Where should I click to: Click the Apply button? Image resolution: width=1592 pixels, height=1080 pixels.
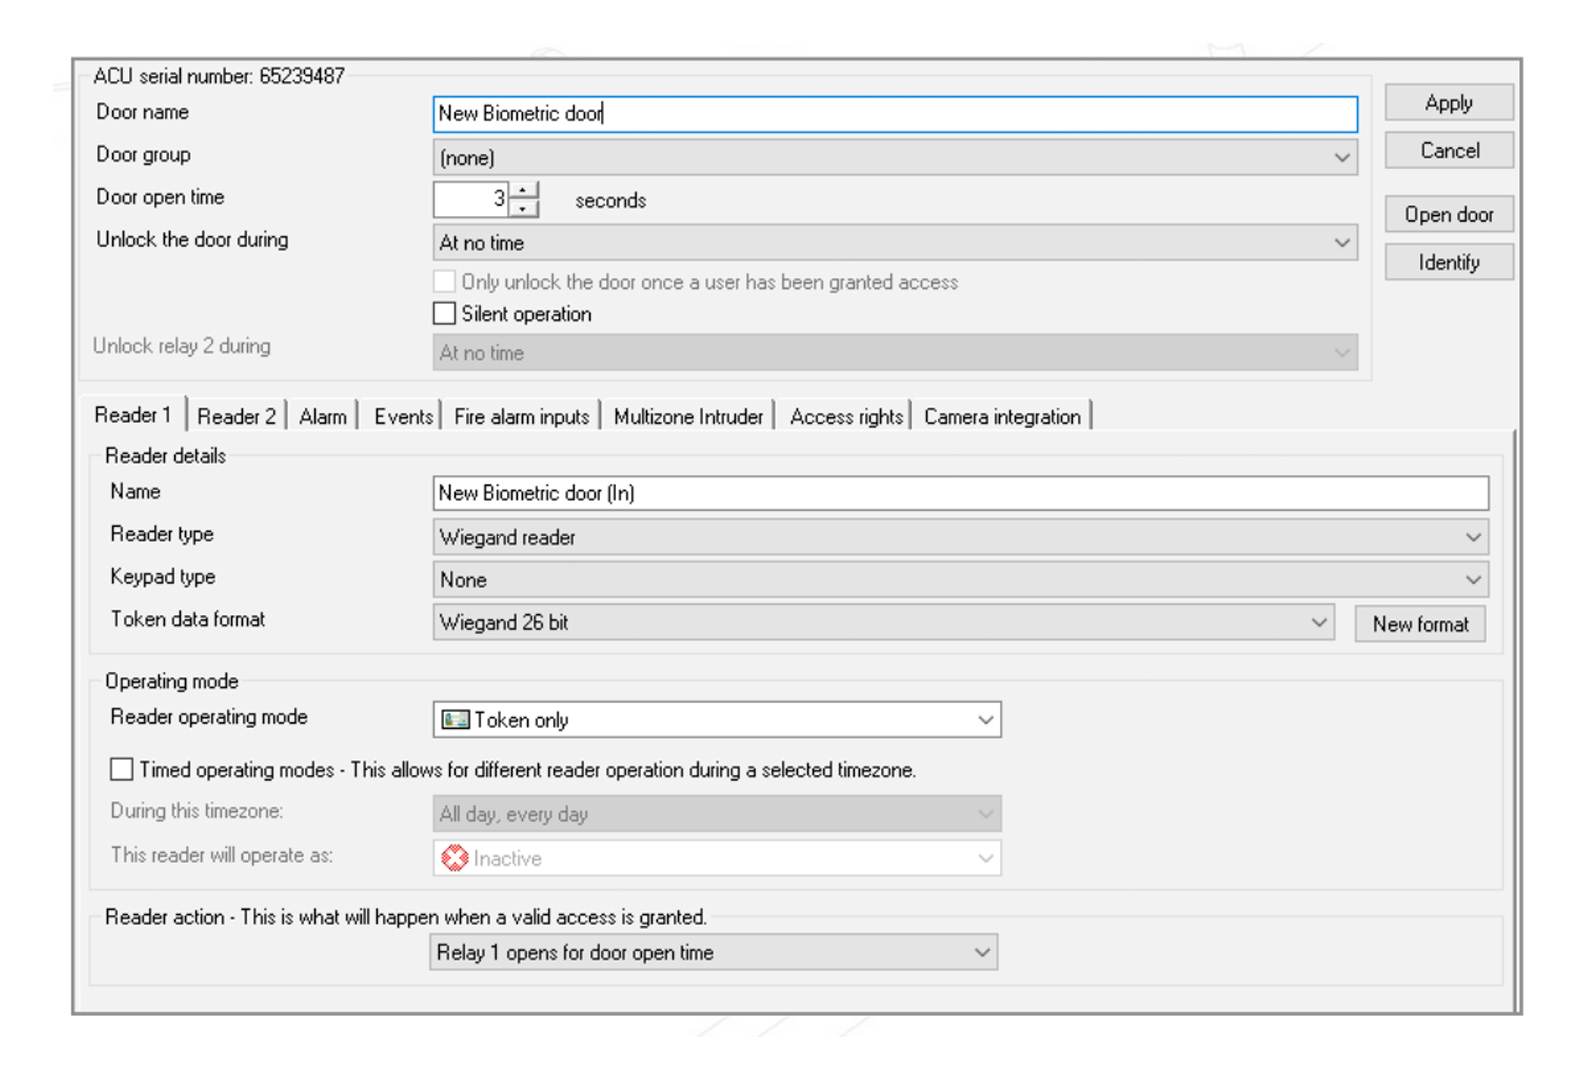click(x=1449, y=103)
